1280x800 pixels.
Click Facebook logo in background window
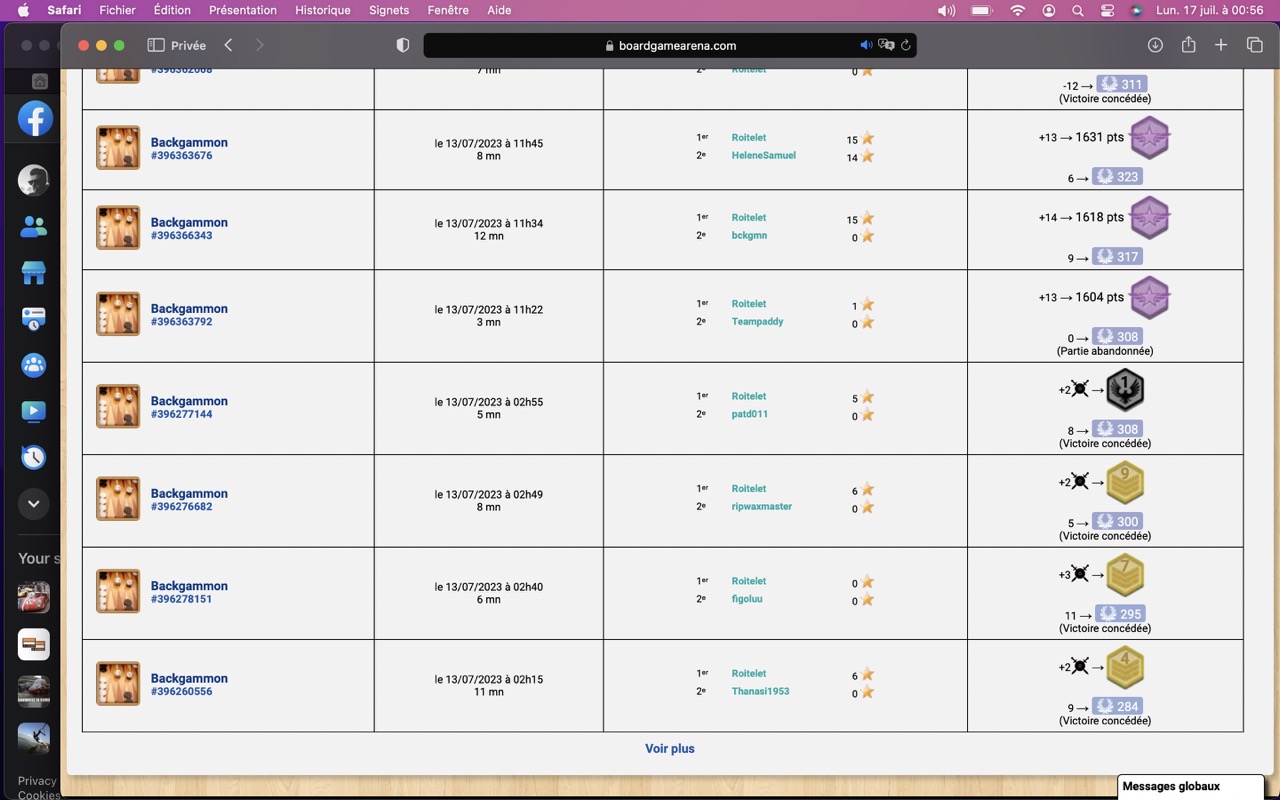pos(34,119)
